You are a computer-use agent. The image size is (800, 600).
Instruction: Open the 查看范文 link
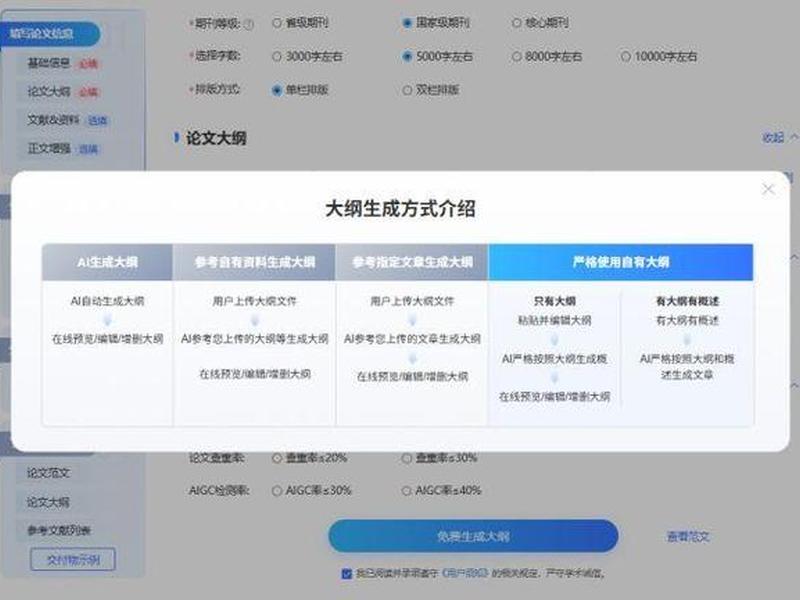point(688,536)
